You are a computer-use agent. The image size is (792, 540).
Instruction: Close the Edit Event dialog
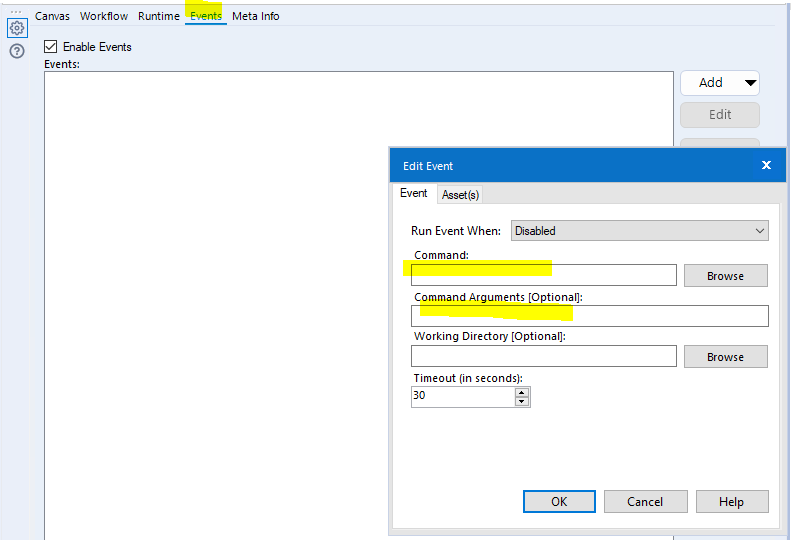tap(766, 165)
